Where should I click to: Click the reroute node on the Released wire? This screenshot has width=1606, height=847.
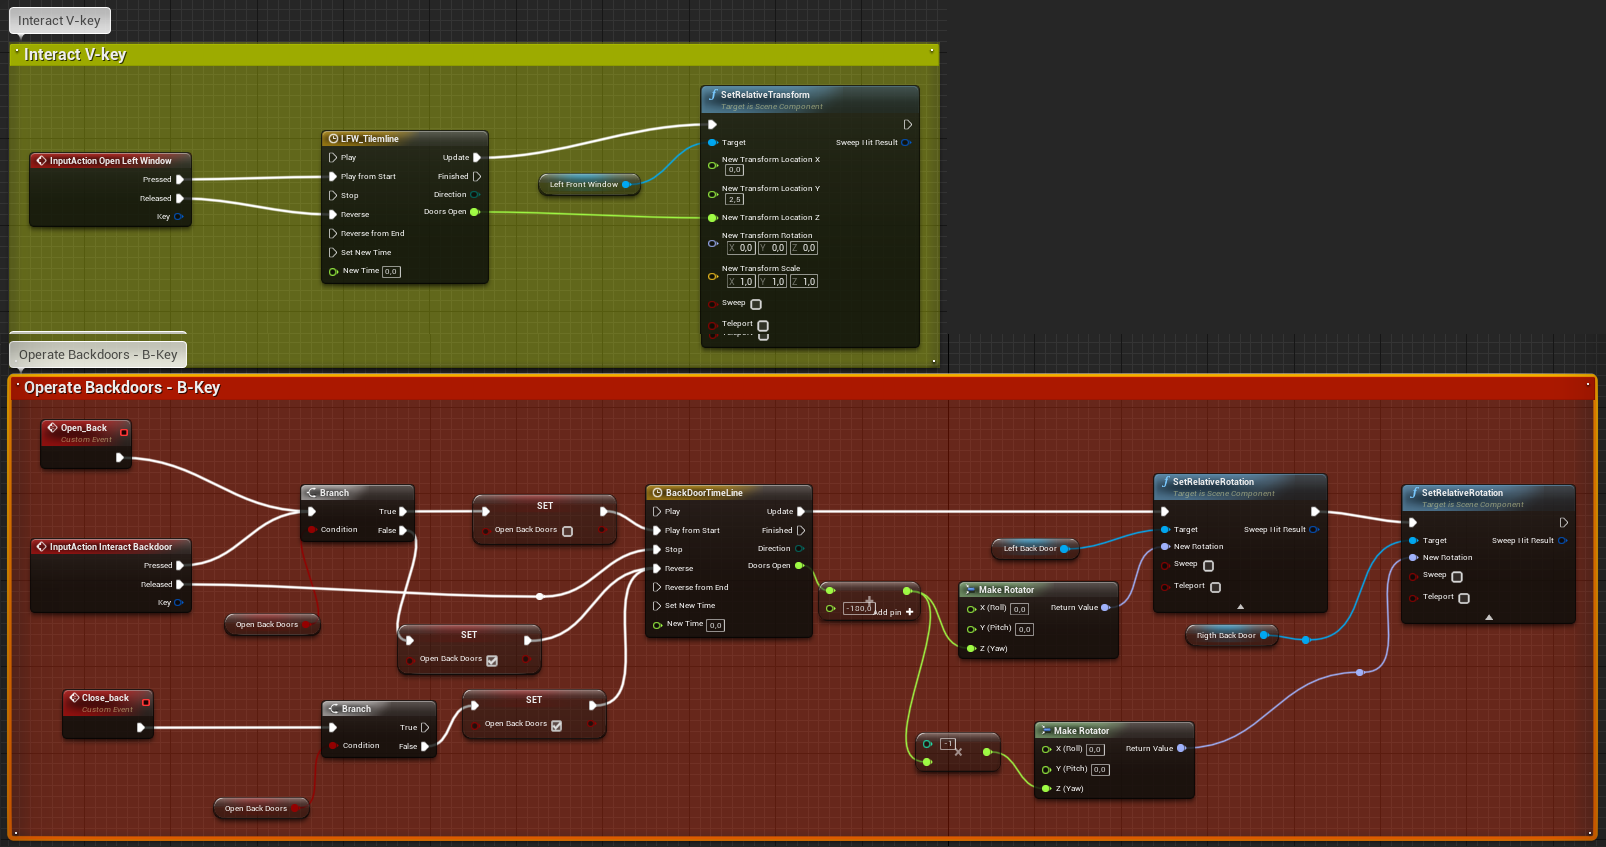coord(540,596)
